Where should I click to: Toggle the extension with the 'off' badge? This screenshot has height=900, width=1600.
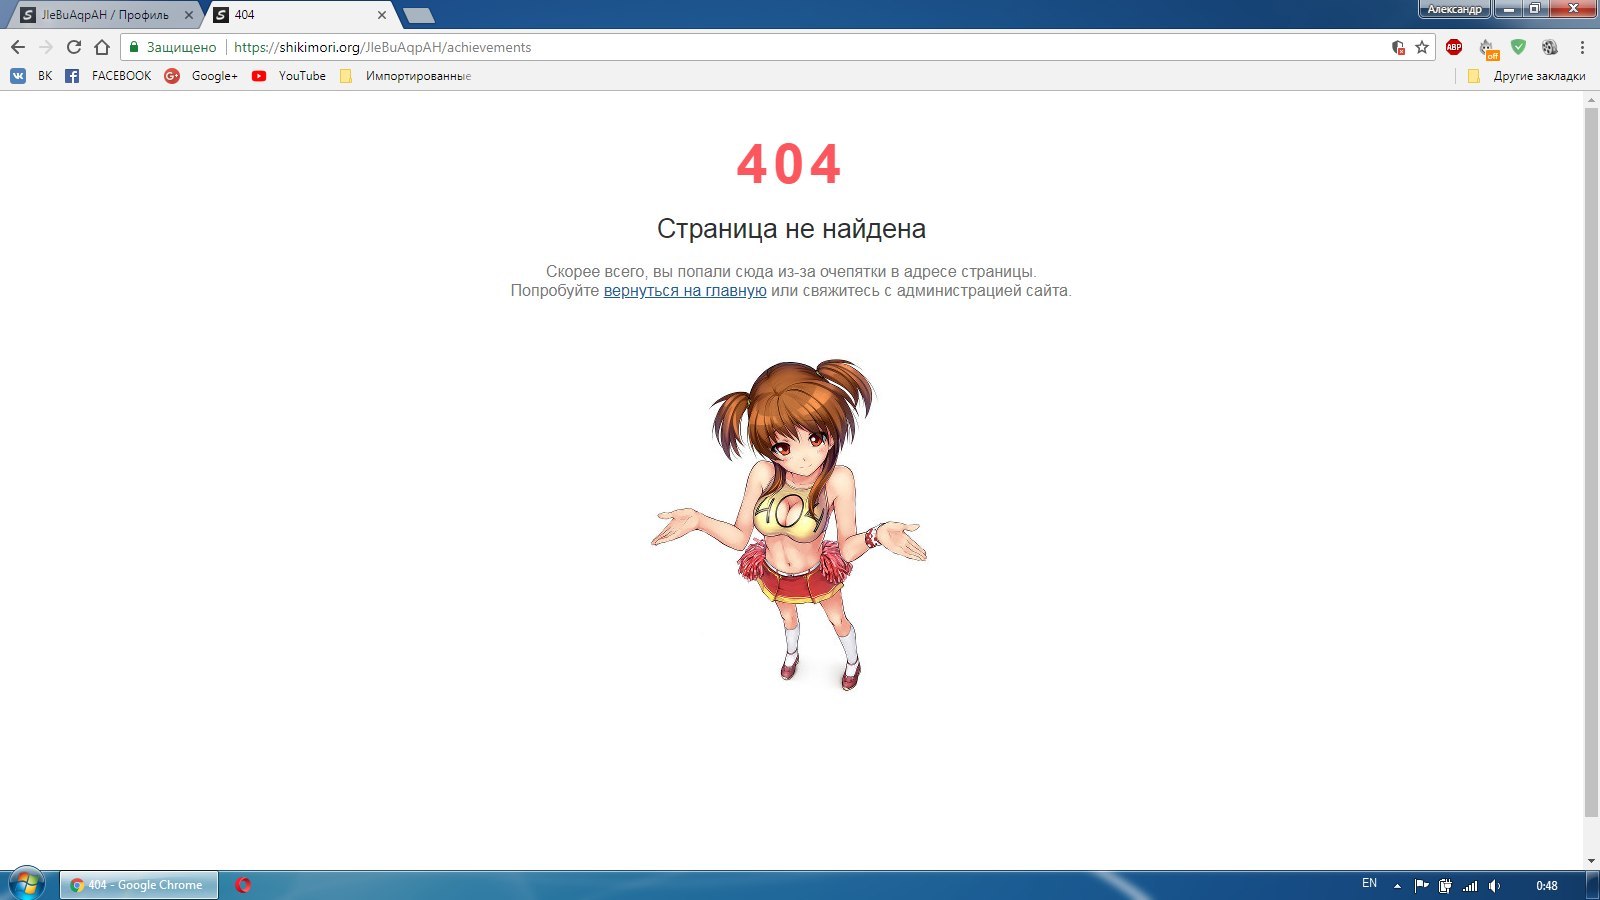click(1487, 48)
